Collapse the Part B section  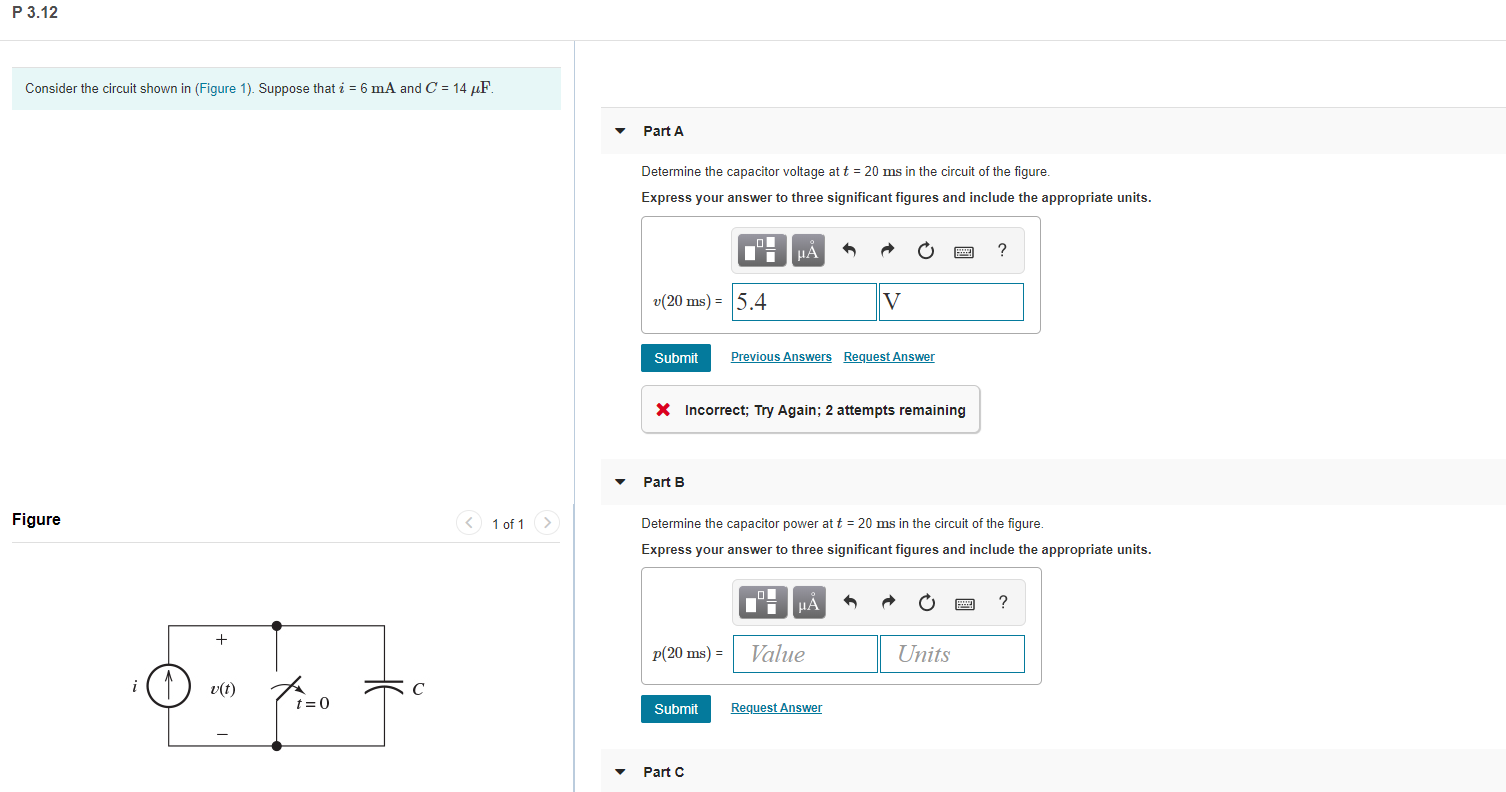[x=619, y=482]
